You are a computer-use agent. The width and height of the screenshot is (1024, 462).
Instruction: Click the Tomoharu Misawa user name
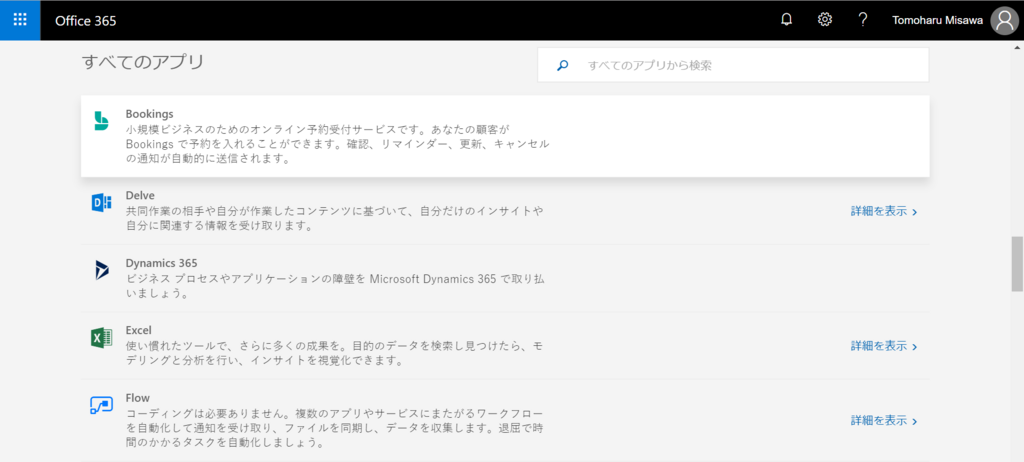pyautogui.click(x=937, y=20)
